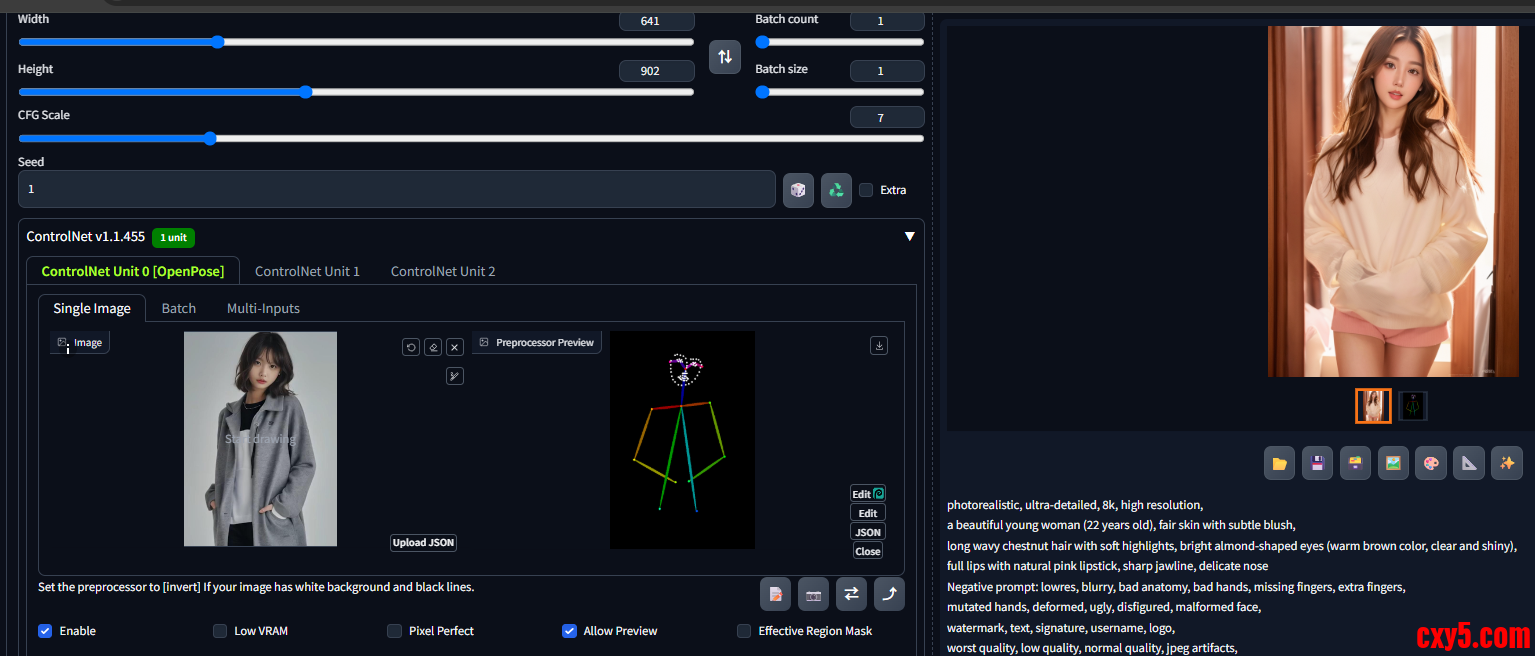Open output folder with yellow folder icon
The height and width of the screenshot is (656, 1535).
coord(1279,463)
